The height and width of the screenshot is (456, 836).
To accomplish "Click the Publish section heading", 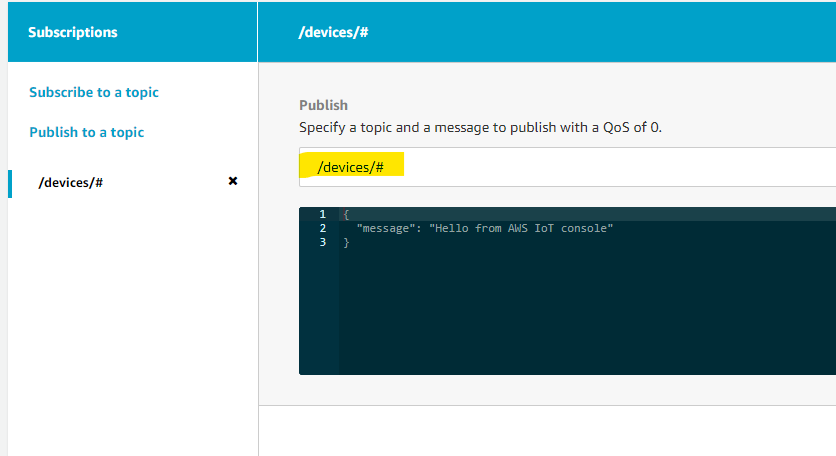I will pyautogui.click(x=323, y=105).
